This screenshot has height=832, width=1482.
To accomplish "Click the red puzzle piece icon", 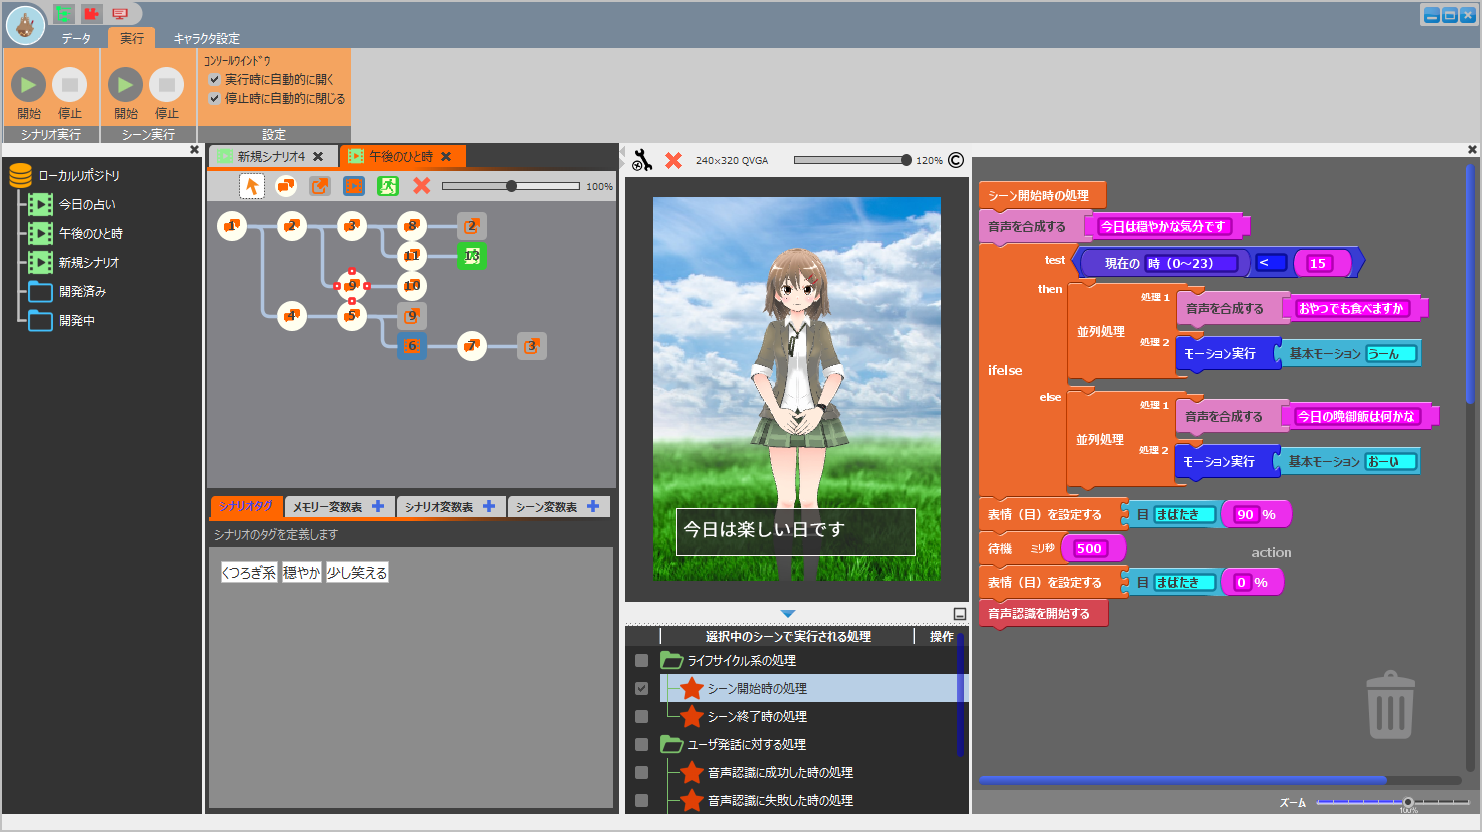I will [x=91, y=14].
